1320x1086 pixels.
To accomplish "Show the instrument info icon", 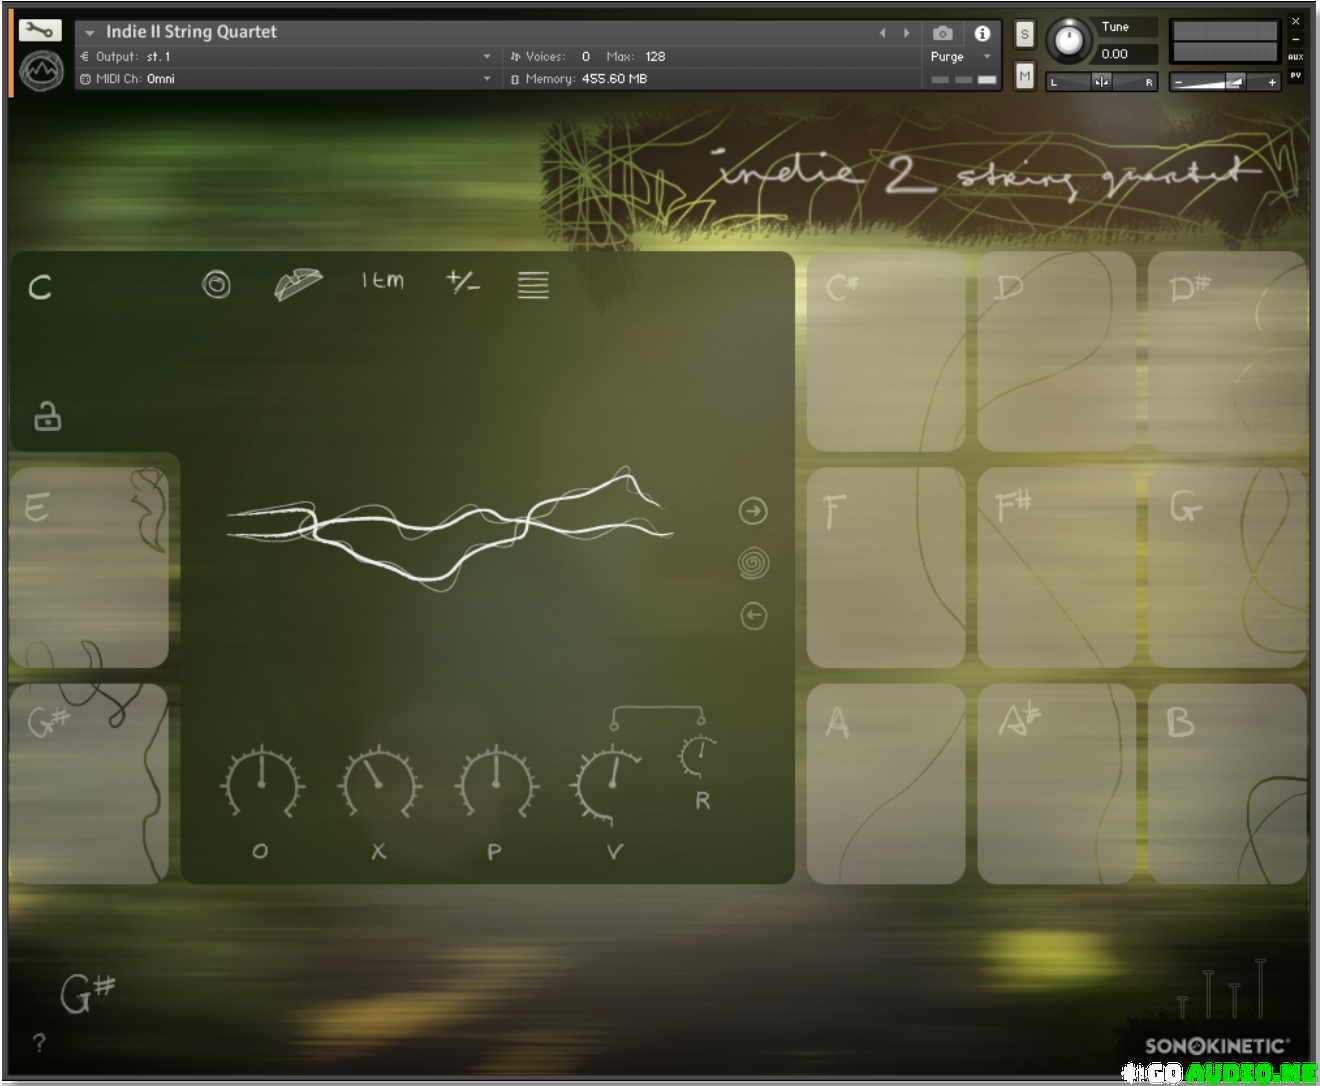I will click(982, 33).
